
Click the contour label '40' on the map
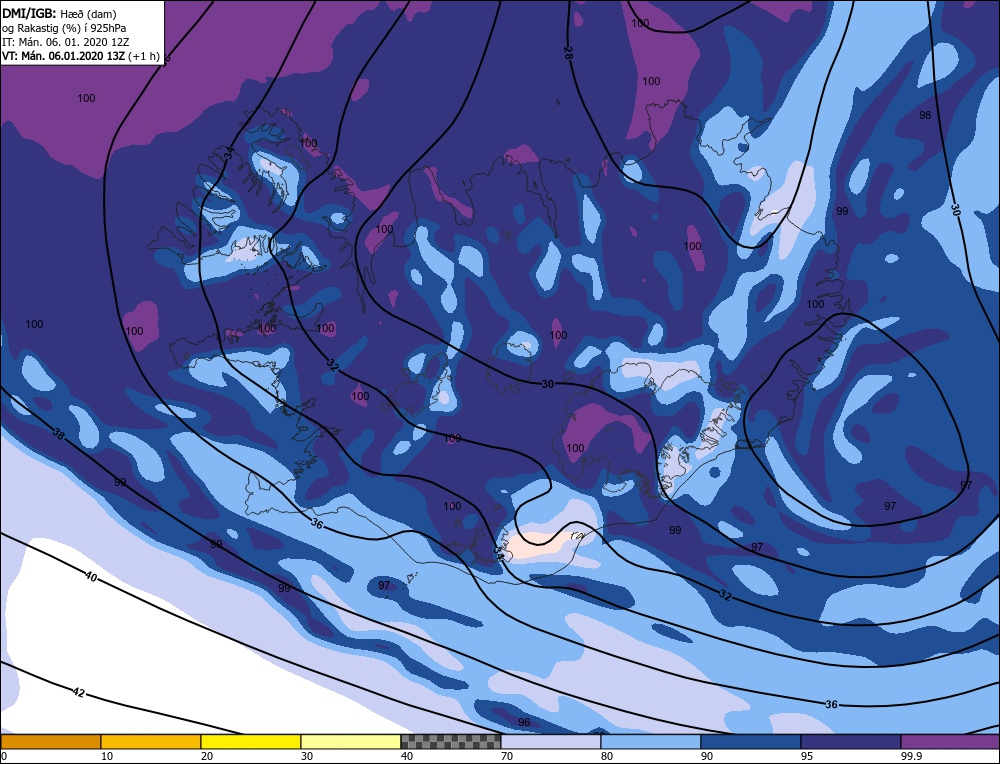pyautogui.click(x=91, y=577)
